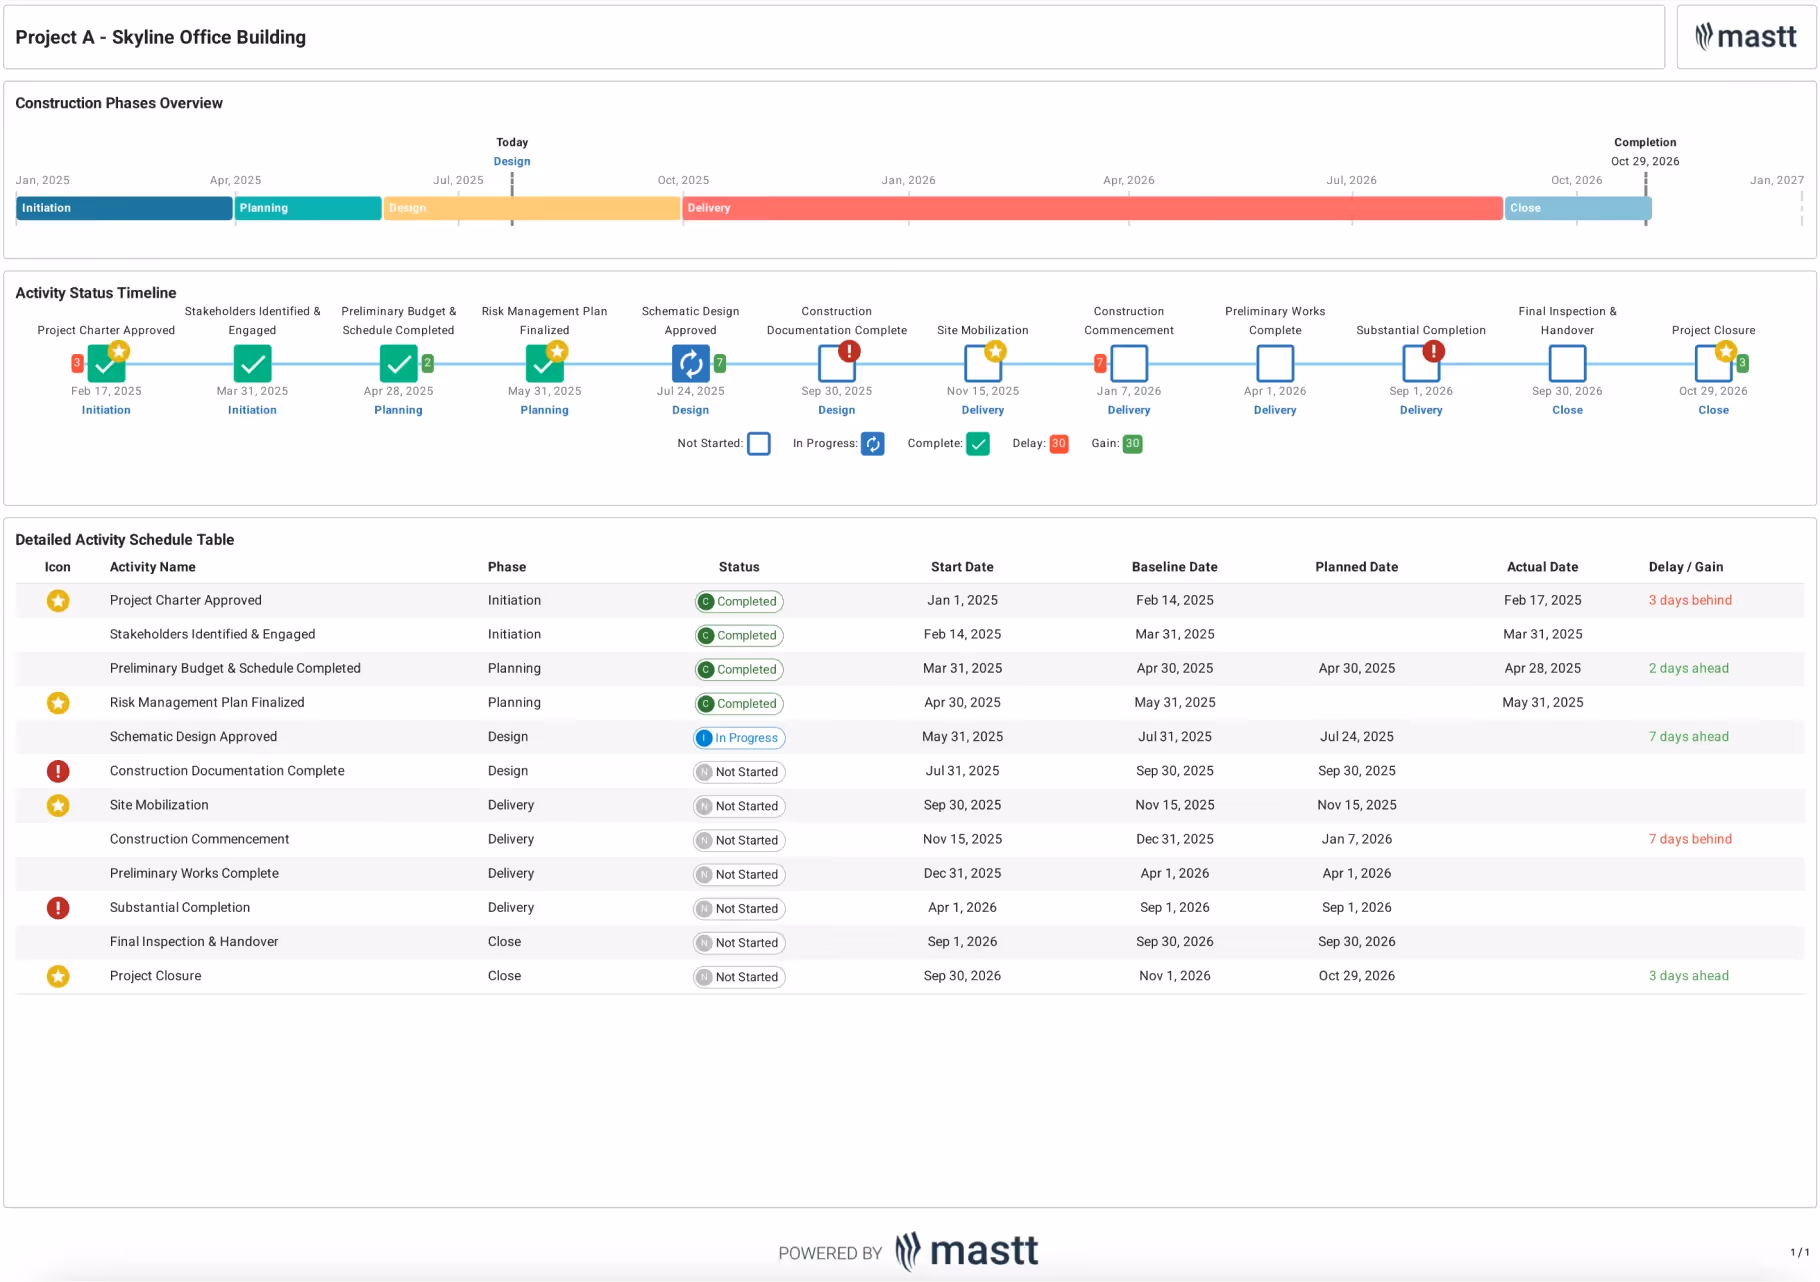Click the star icon in Project Closure table row

[x=58, y=976]
